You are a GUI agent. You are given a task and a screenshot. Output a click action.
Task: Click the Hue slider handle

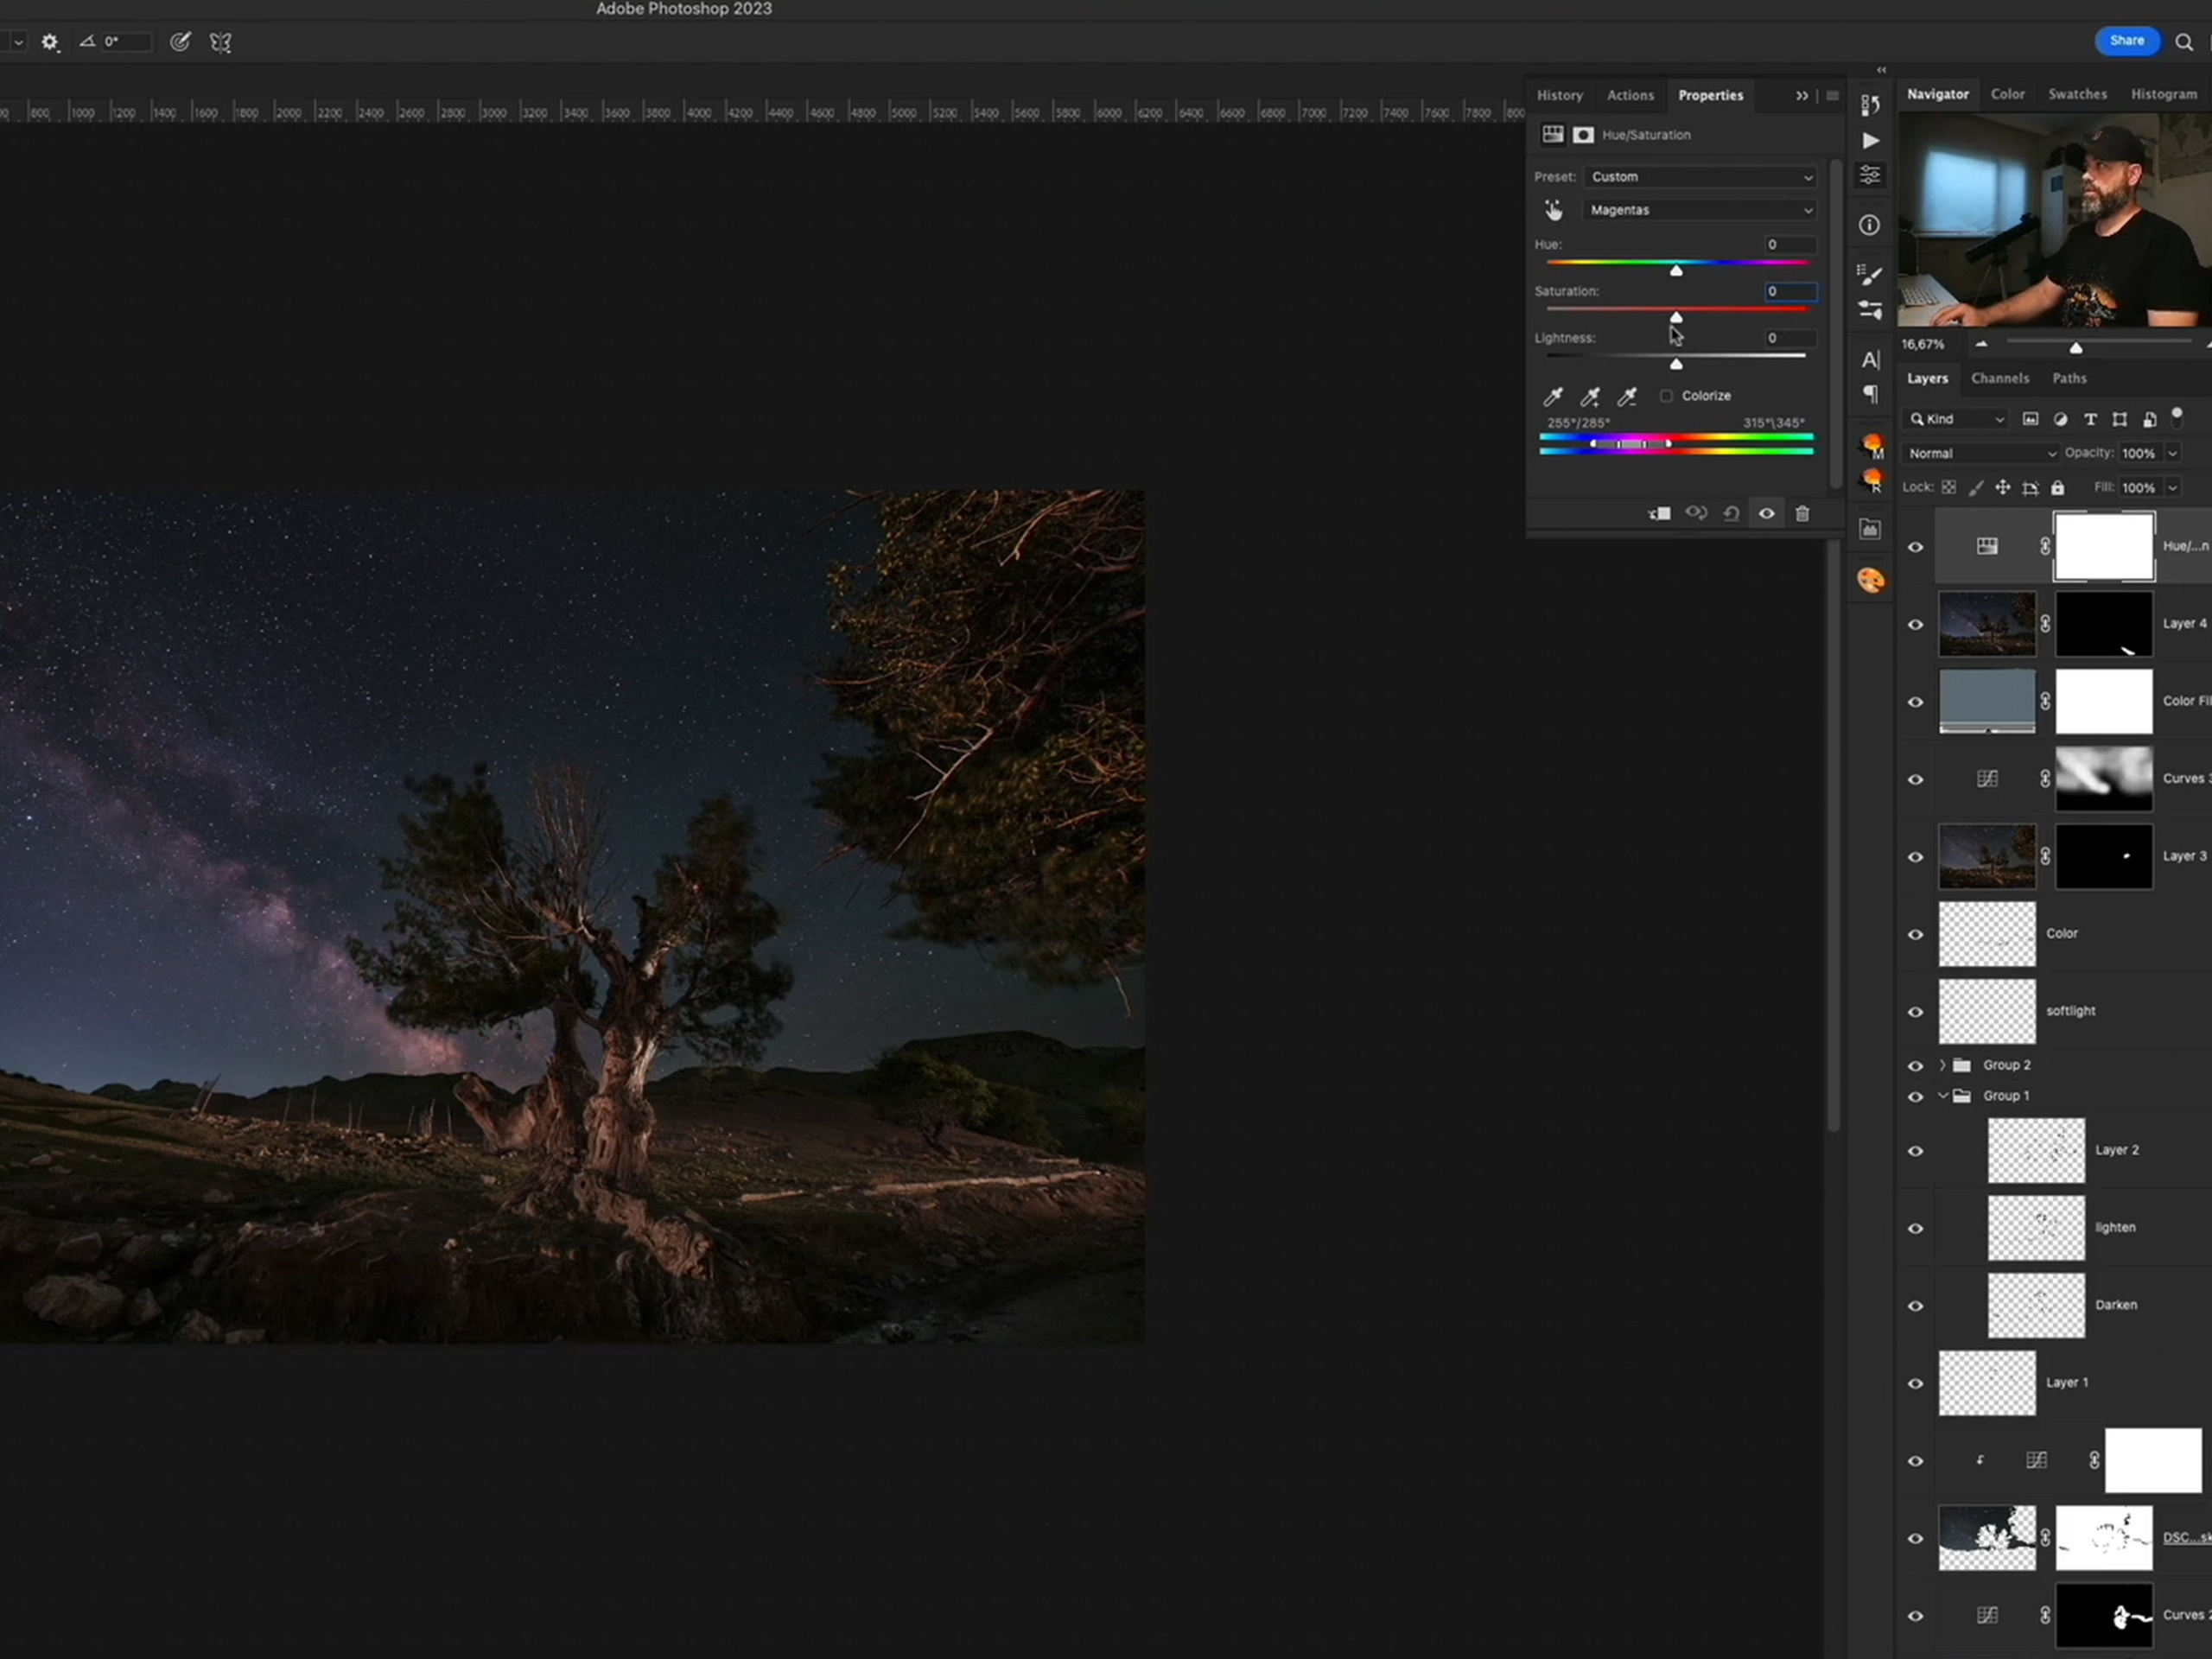coord(1676,271)
